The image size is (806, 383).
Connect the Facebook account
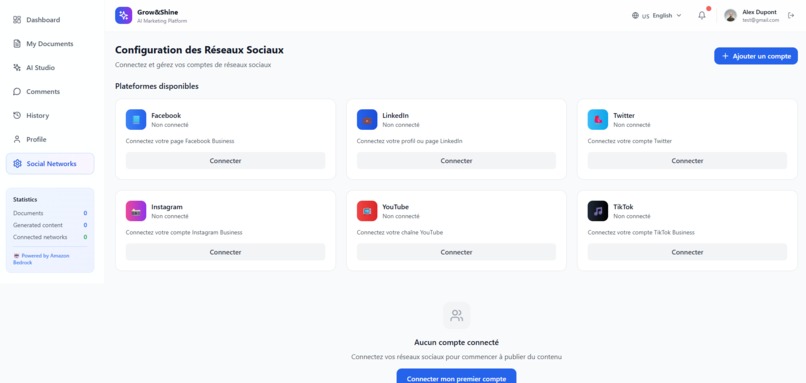225,160
